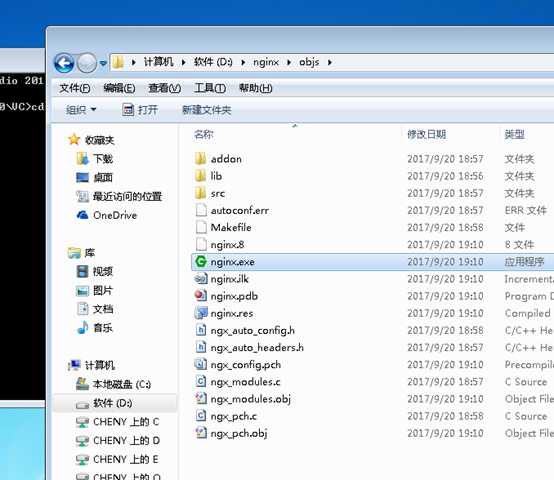The image size is (554, 480).
Task: Click nginx.pdb date 2017/9/20 19:10
Action: coord(445,296)
